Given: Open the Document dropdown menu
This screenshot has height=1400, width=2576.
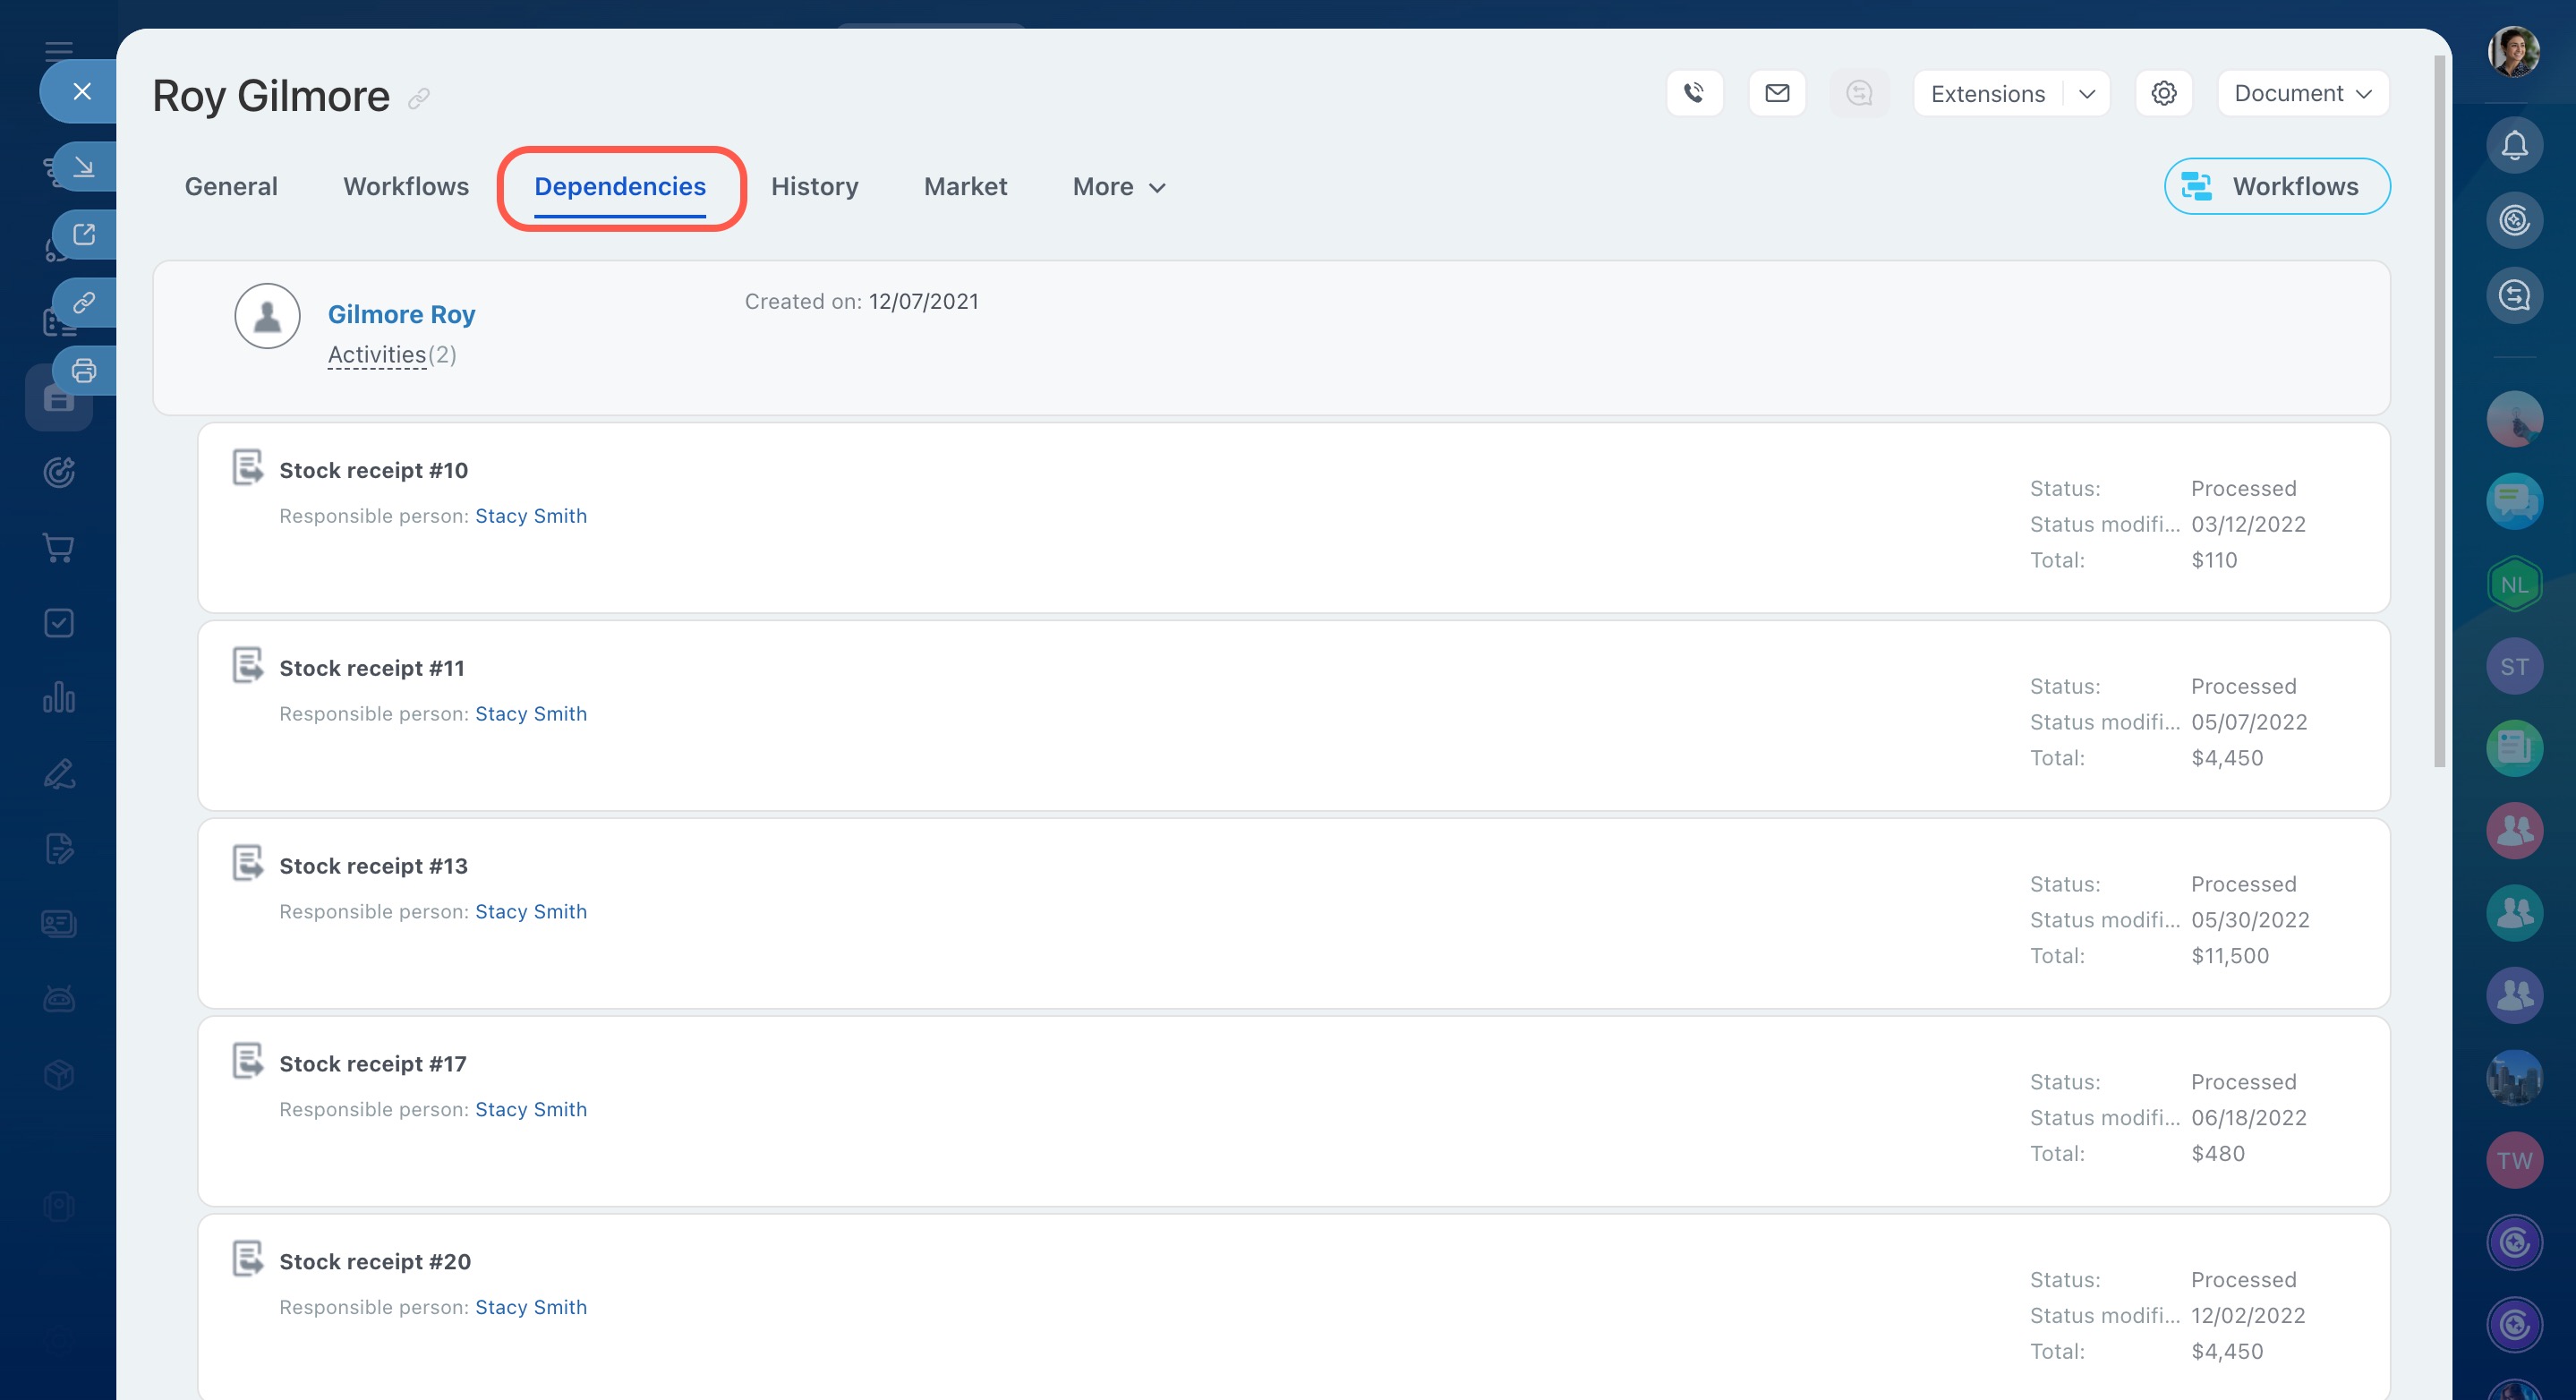Looking at the screenshot, I should pyautogui.click(x=2302, y=93).
